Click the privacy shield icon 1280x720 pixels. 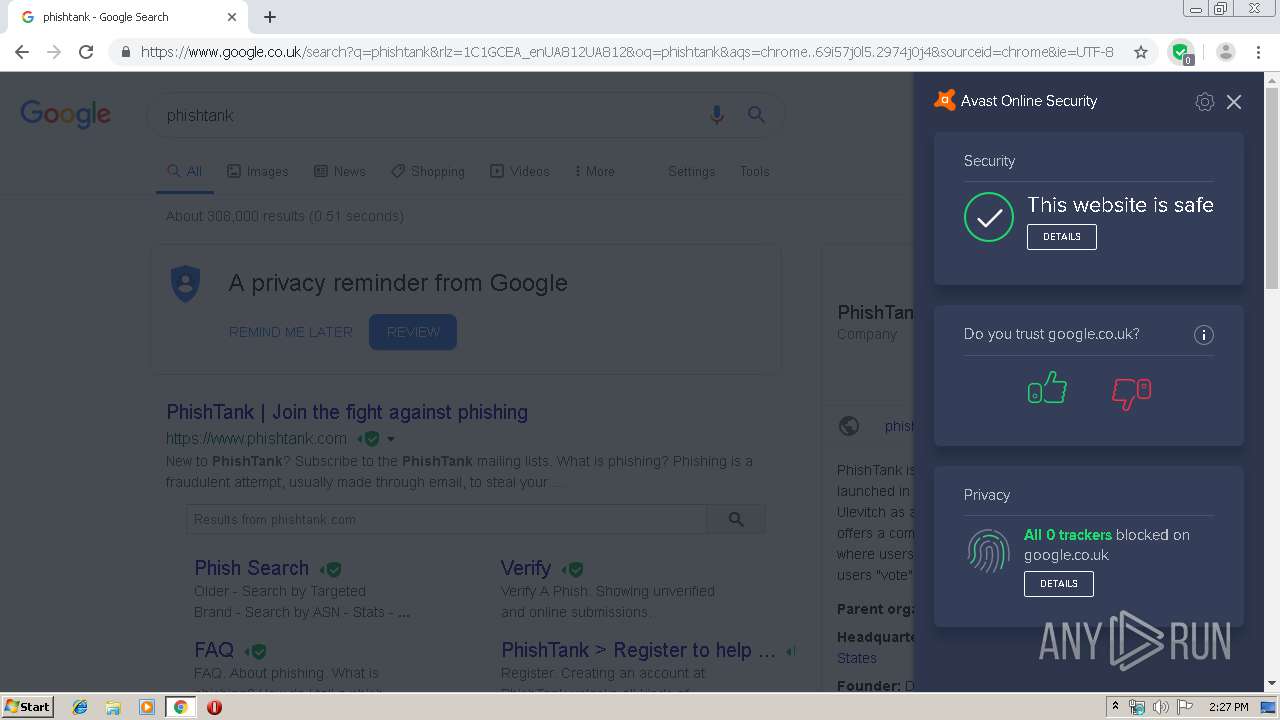(x=186, y=283)
